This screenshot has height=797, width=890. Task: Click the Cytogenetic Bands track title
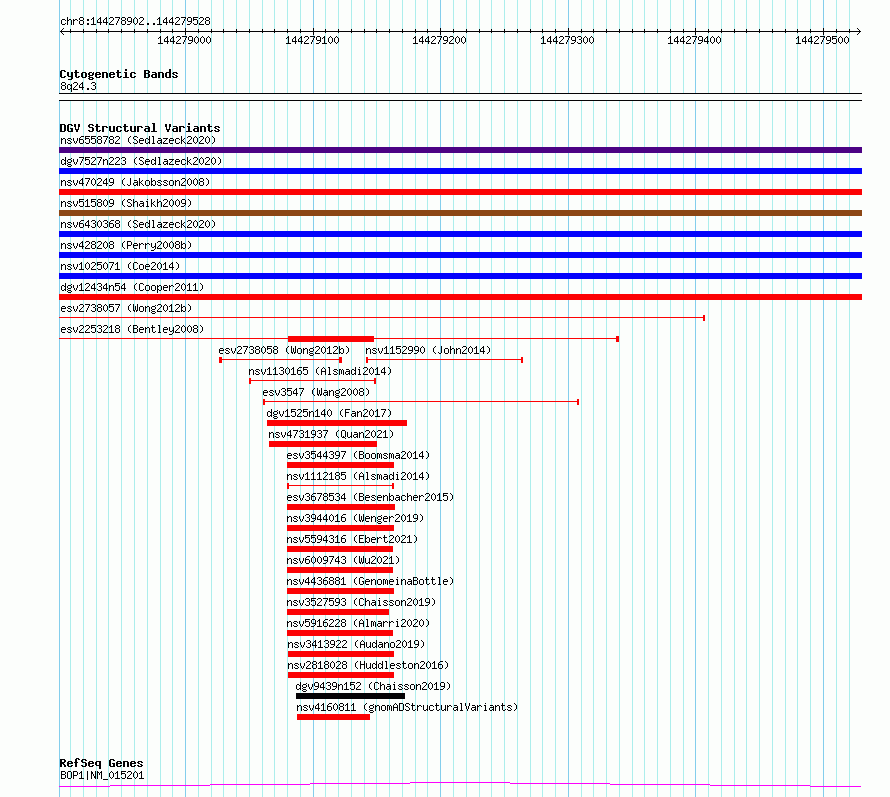point(119,74)
